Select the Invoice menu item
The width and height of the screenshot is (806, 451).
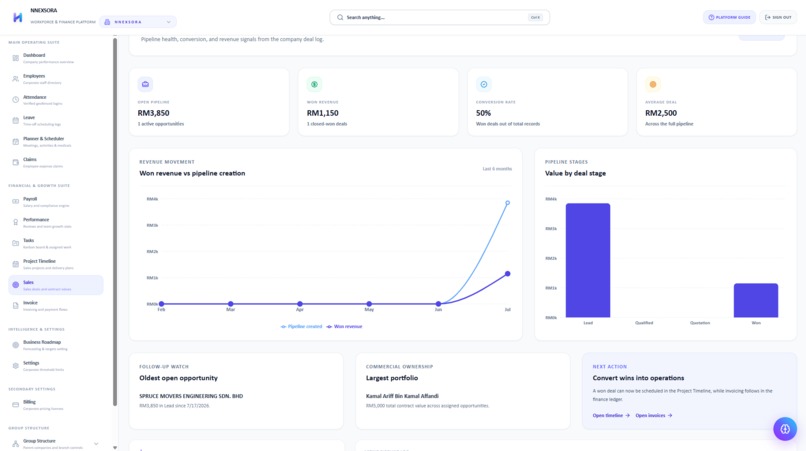(x=56, y=306)
